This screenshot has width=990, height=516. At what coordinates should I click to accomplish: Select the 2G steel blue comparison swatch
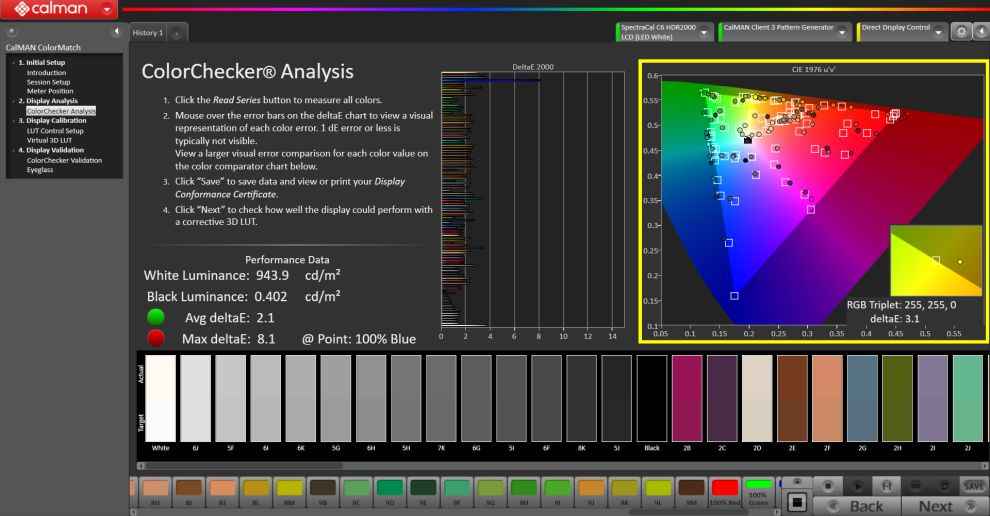pos(862,399)
